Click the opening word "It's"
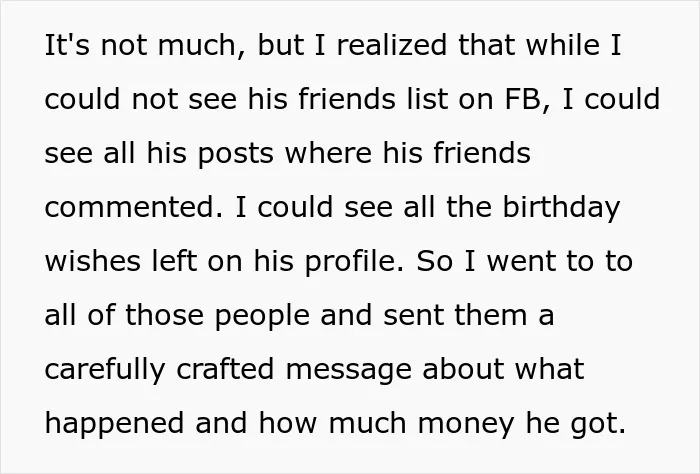Image resolution: width=700 pixels, height=474 pixels. click(67, 45)
